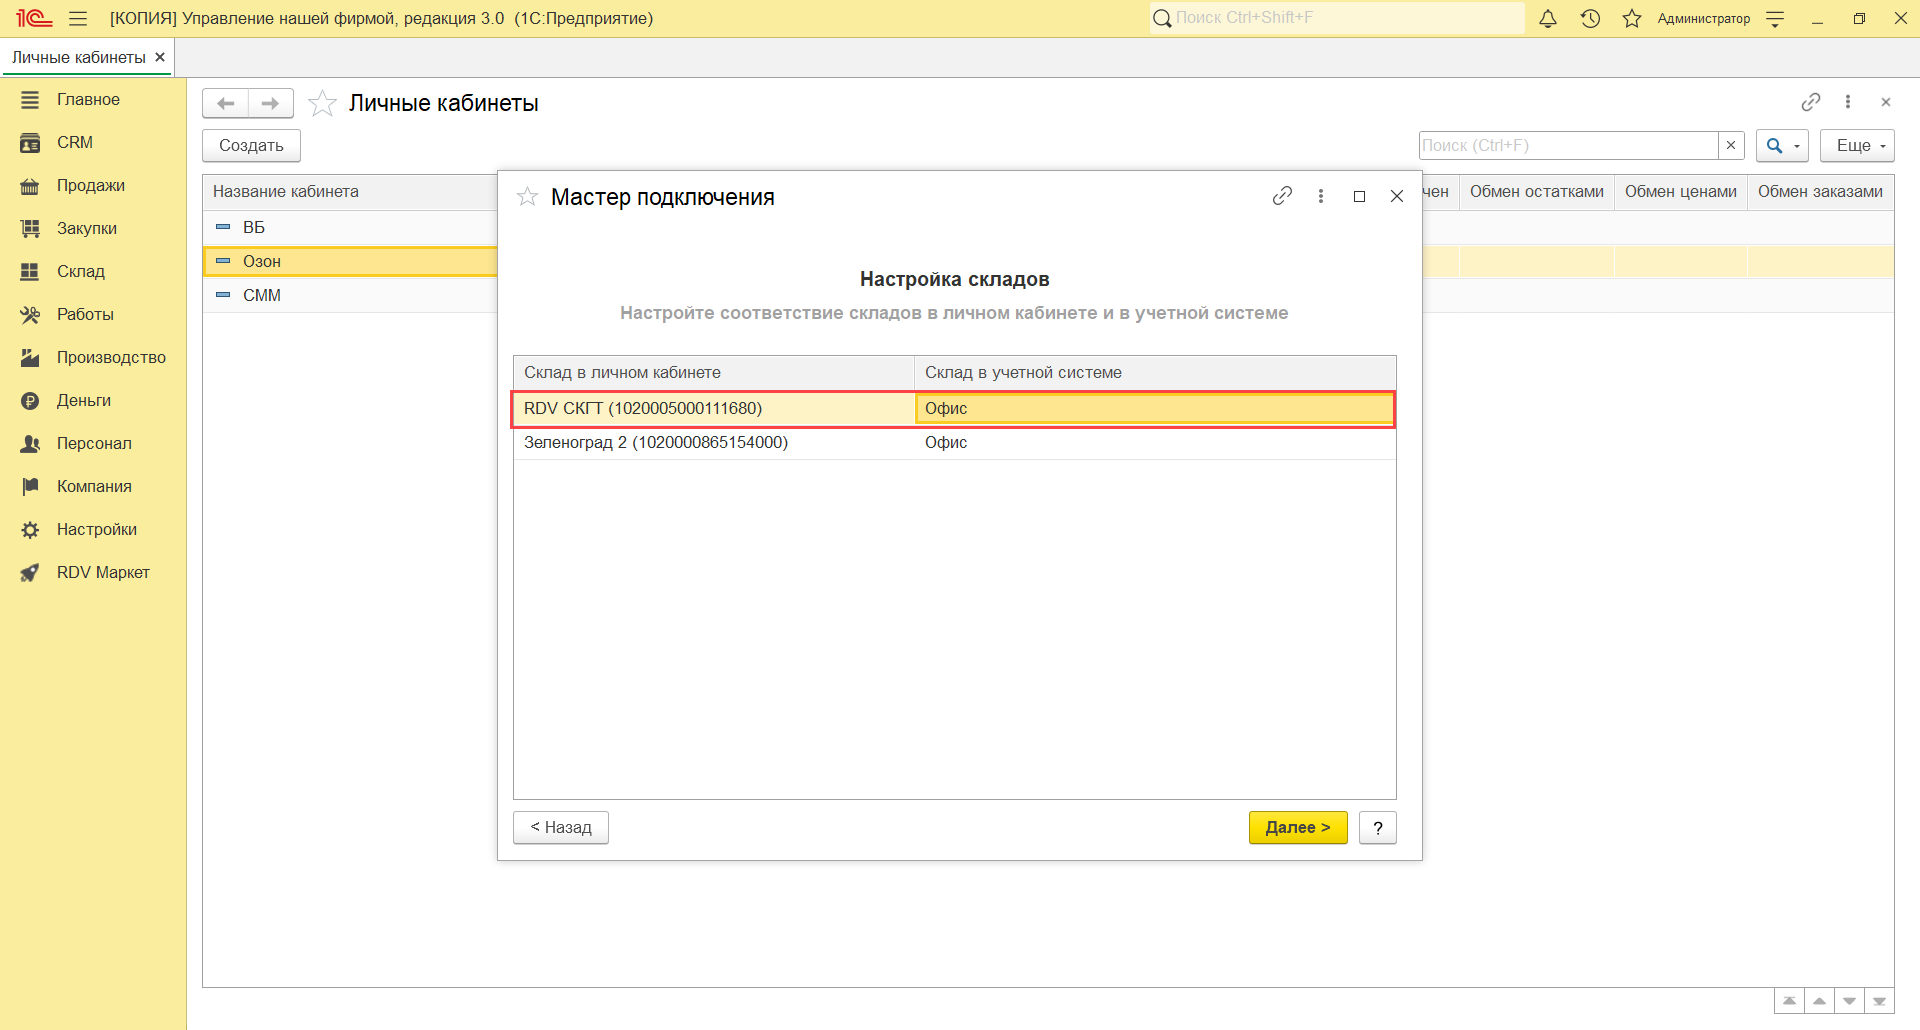The image size is (1920, 1030).
Task: Clear the list search field
Action: [x=1731, y=145]
